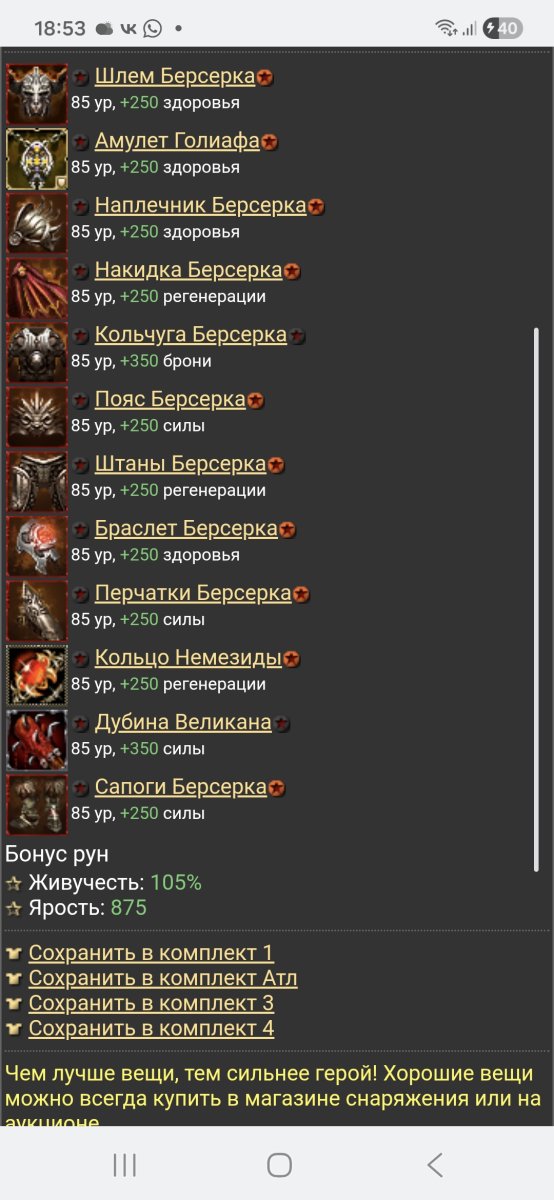The height and width of the screenshot is (1200, 554).
Task: Tap the Накидка Берсерка cloak thumbnail
Action: point(37,288)
